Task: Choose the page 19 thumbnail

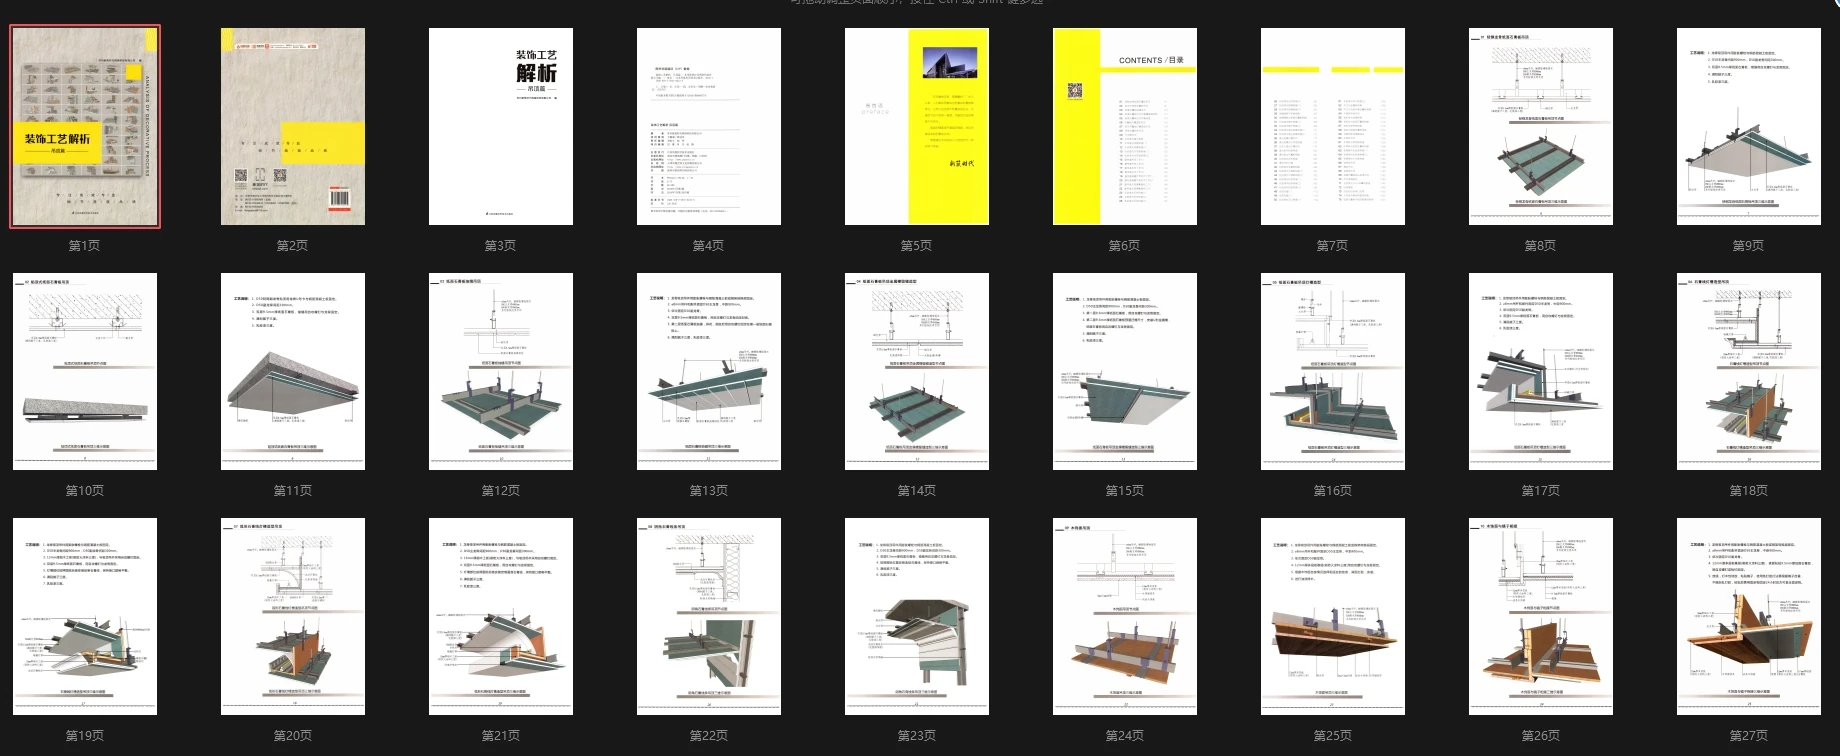Action: pyautogui.click(x=85, y=616)
